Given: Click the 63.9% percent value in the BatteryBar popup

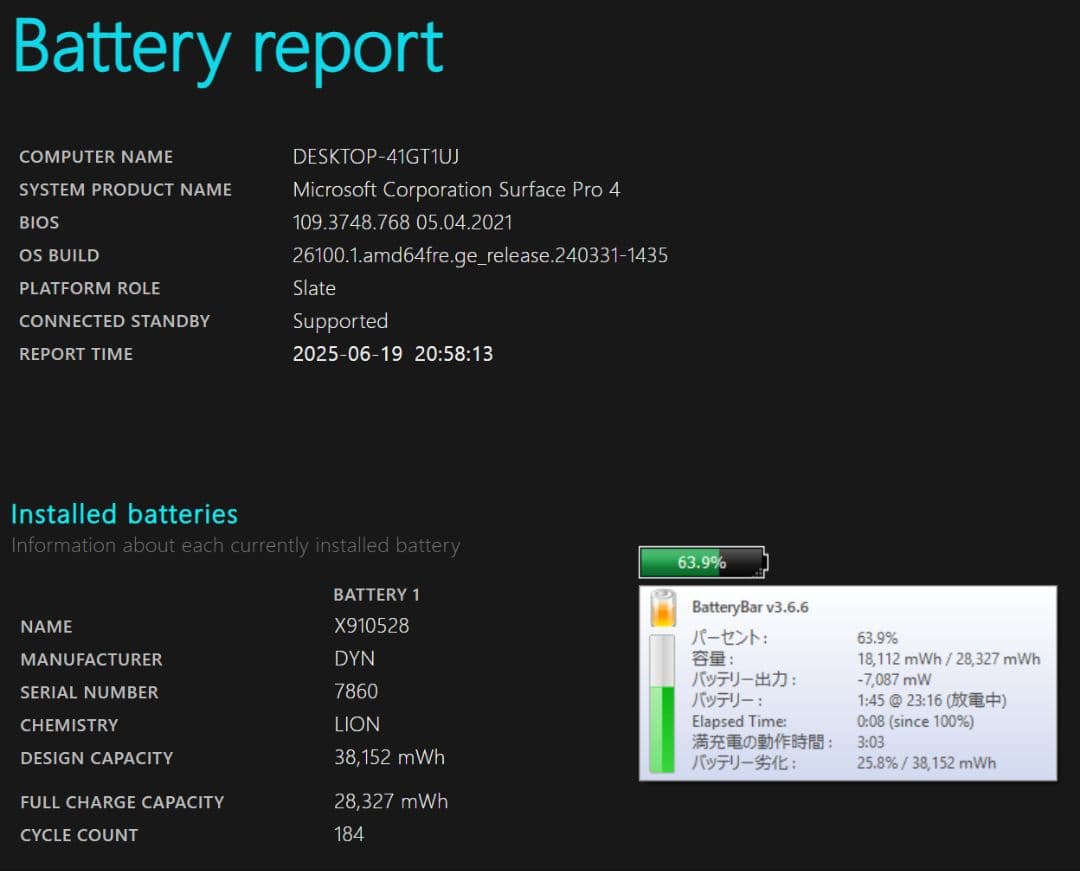Looking at the screenshot, I should click(877, 638).
